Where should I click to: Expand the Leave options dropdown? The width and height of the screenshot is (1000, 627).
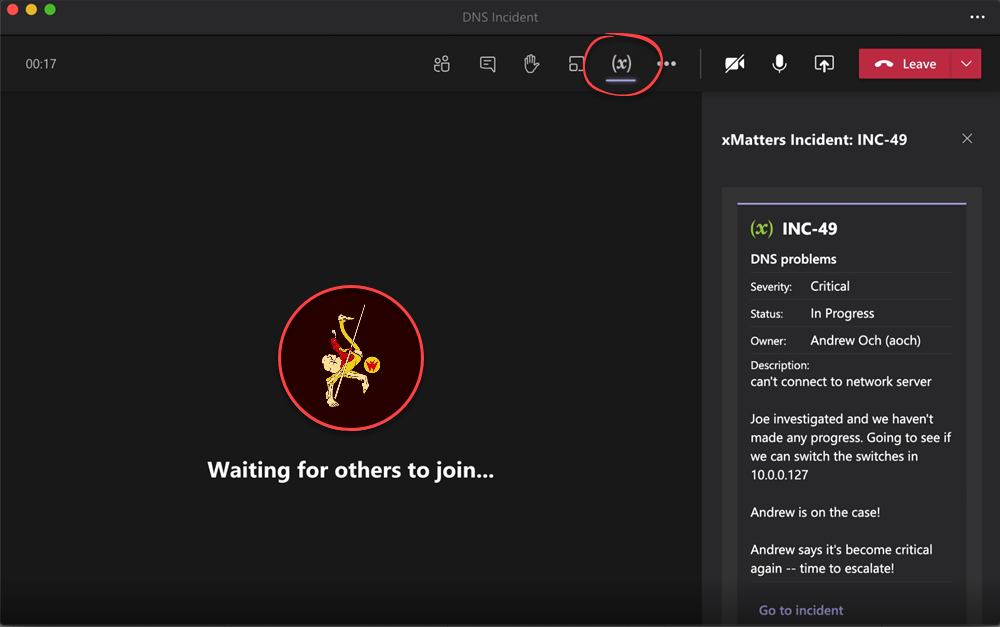(x=966, y=64)
